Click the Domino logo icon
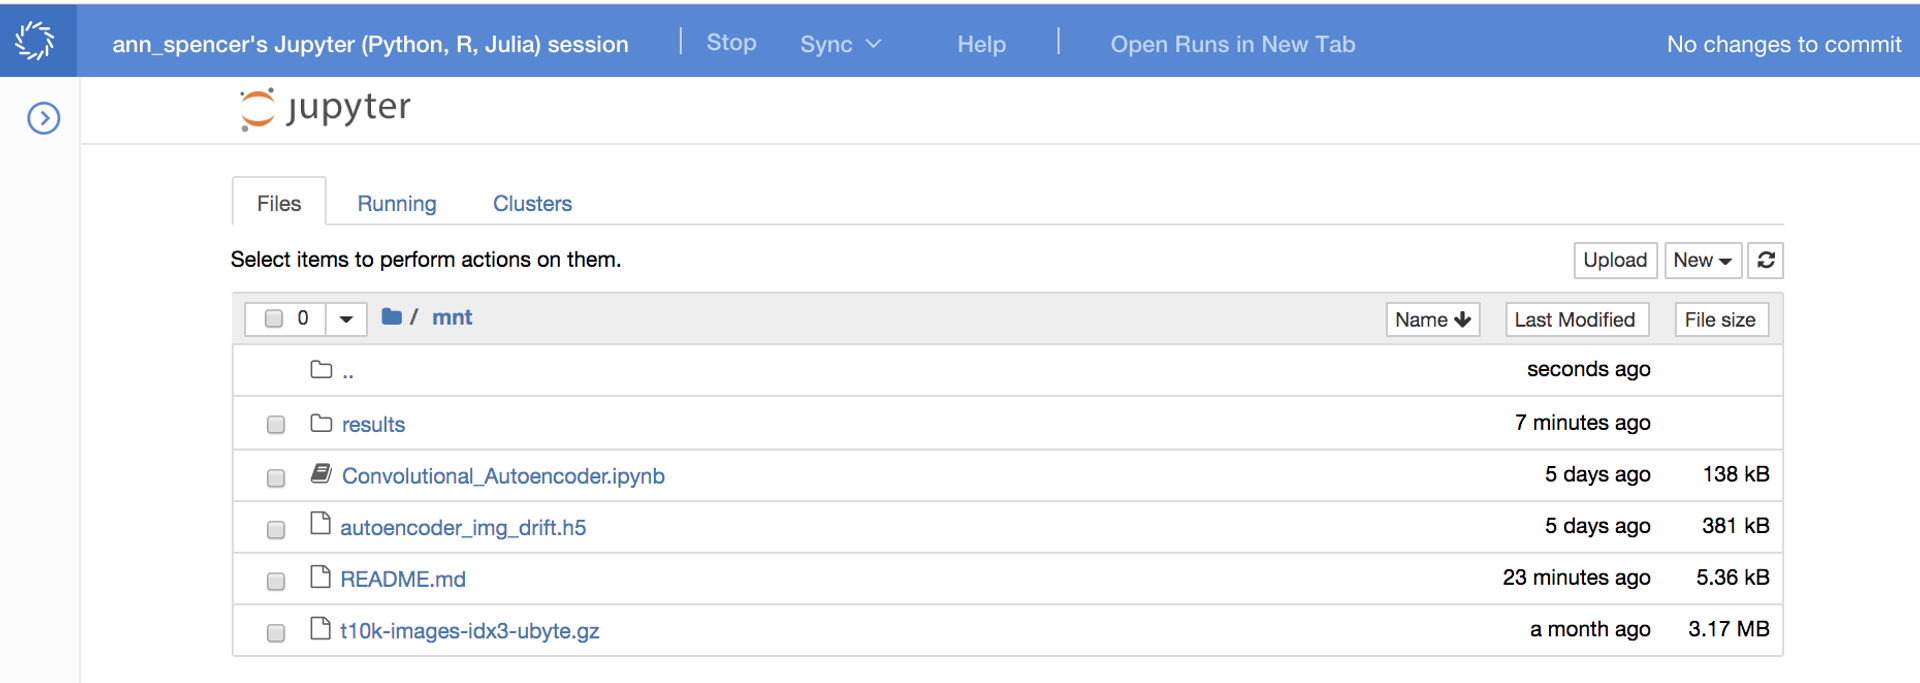1920x683 pixels. (x=35, y=41)
